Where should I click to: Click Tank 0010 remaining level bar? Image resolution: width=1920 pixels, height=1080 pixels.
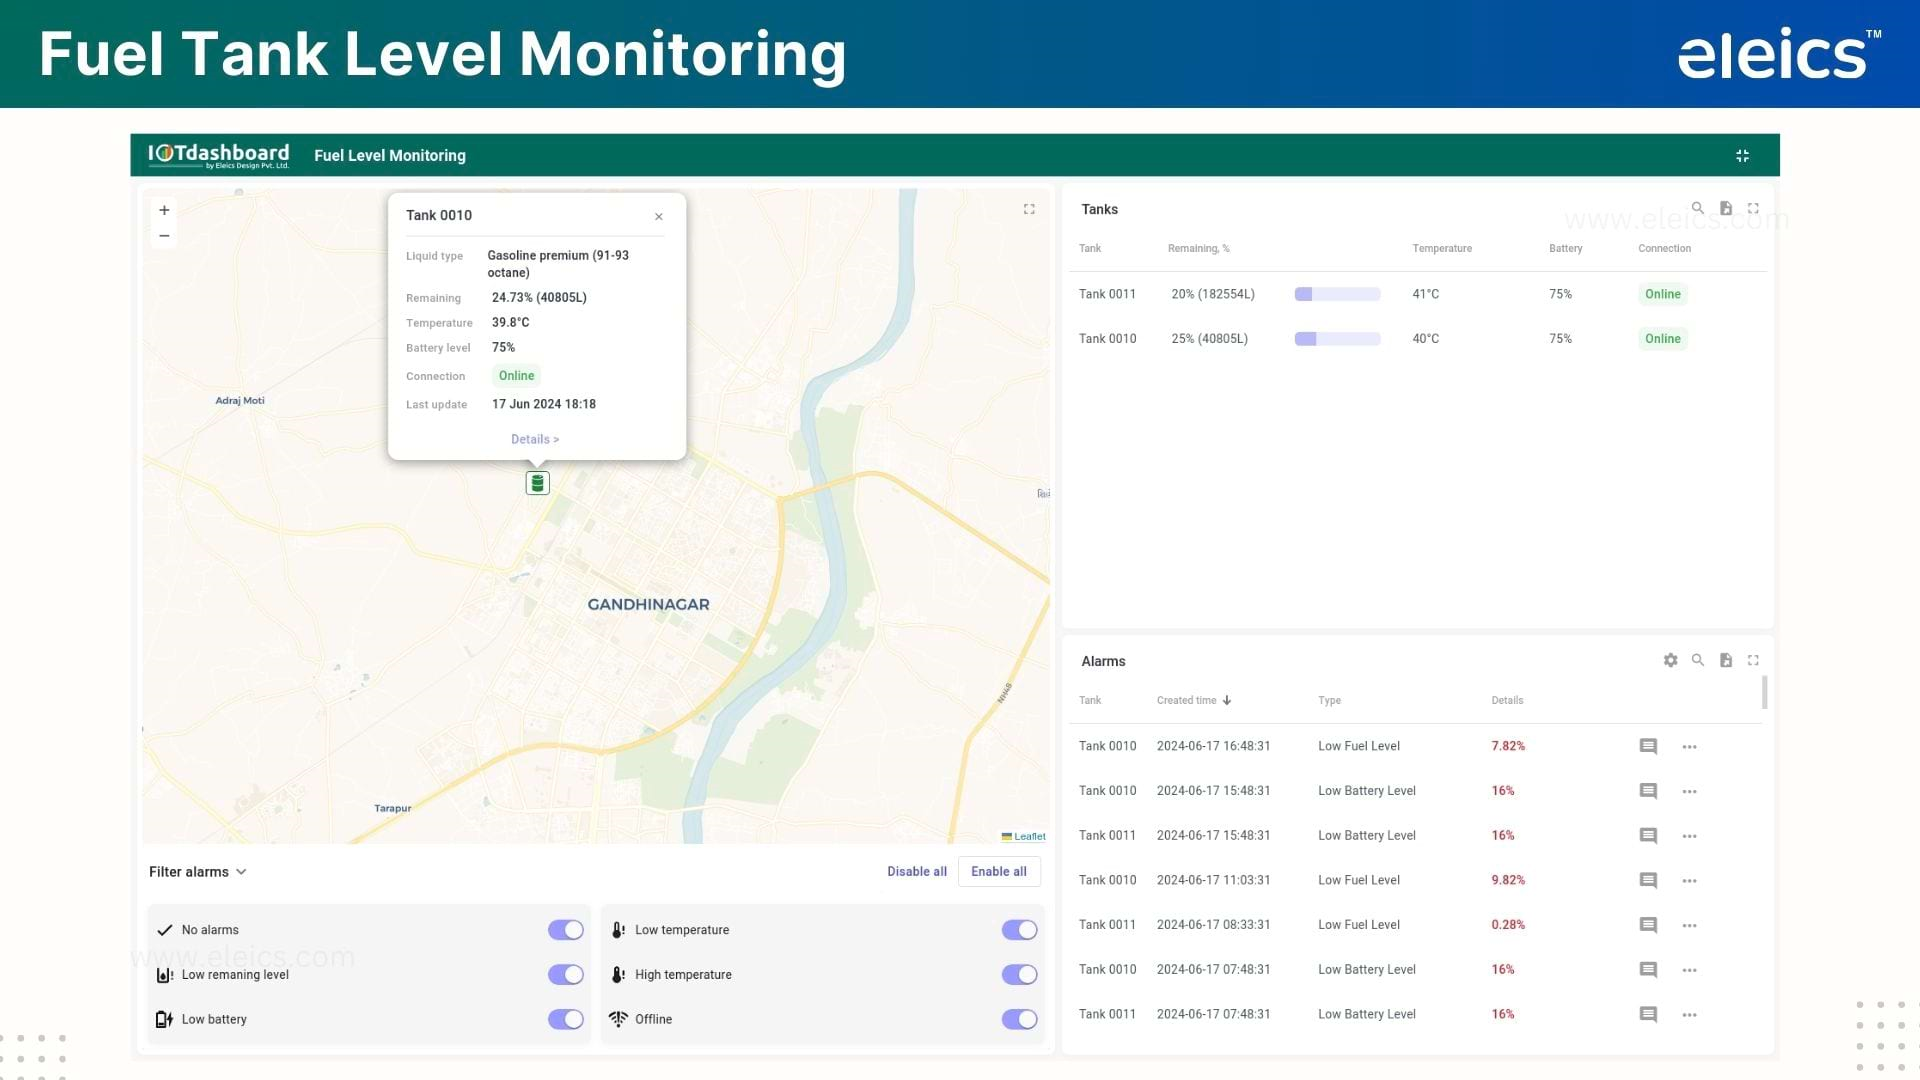click(1337, 339)
